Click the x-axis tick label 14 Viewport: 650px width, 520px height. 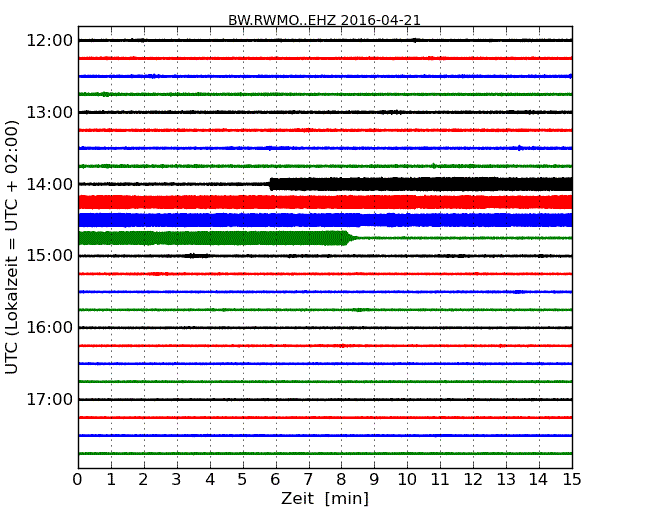(x=539, y=480)
